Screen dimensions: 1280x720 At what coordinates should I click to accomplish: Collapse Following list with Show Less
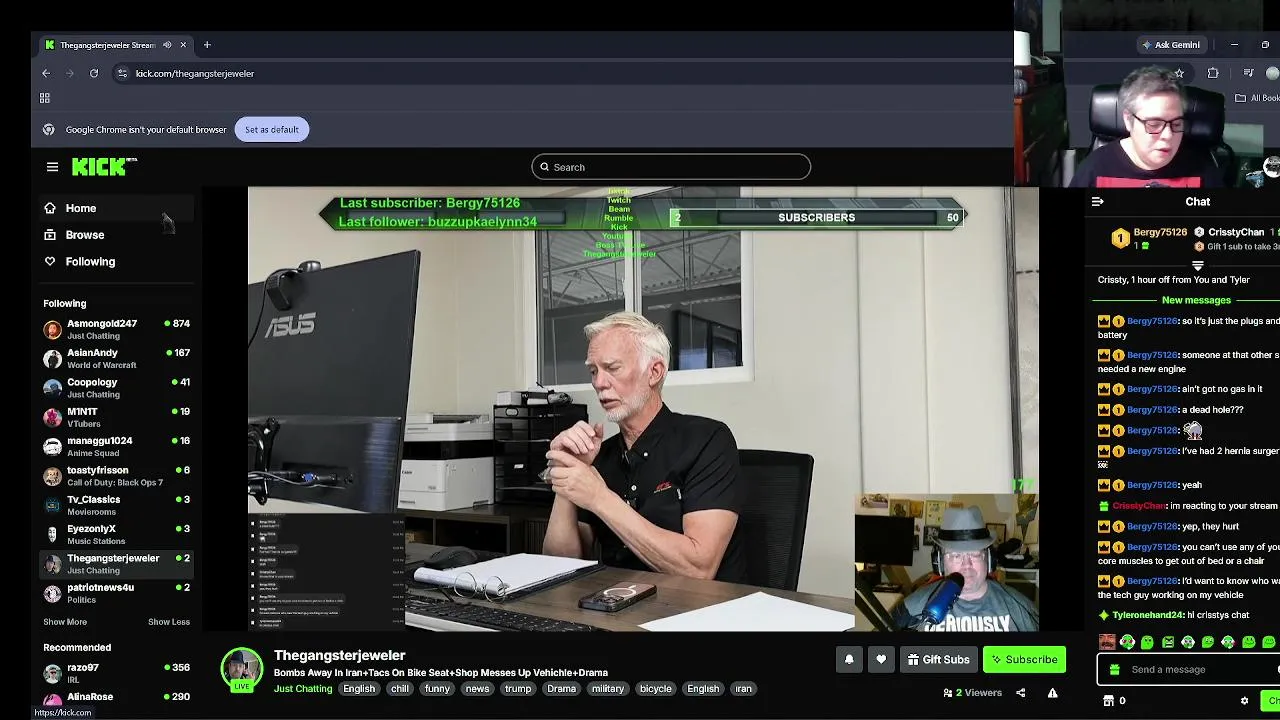(169, 622)
